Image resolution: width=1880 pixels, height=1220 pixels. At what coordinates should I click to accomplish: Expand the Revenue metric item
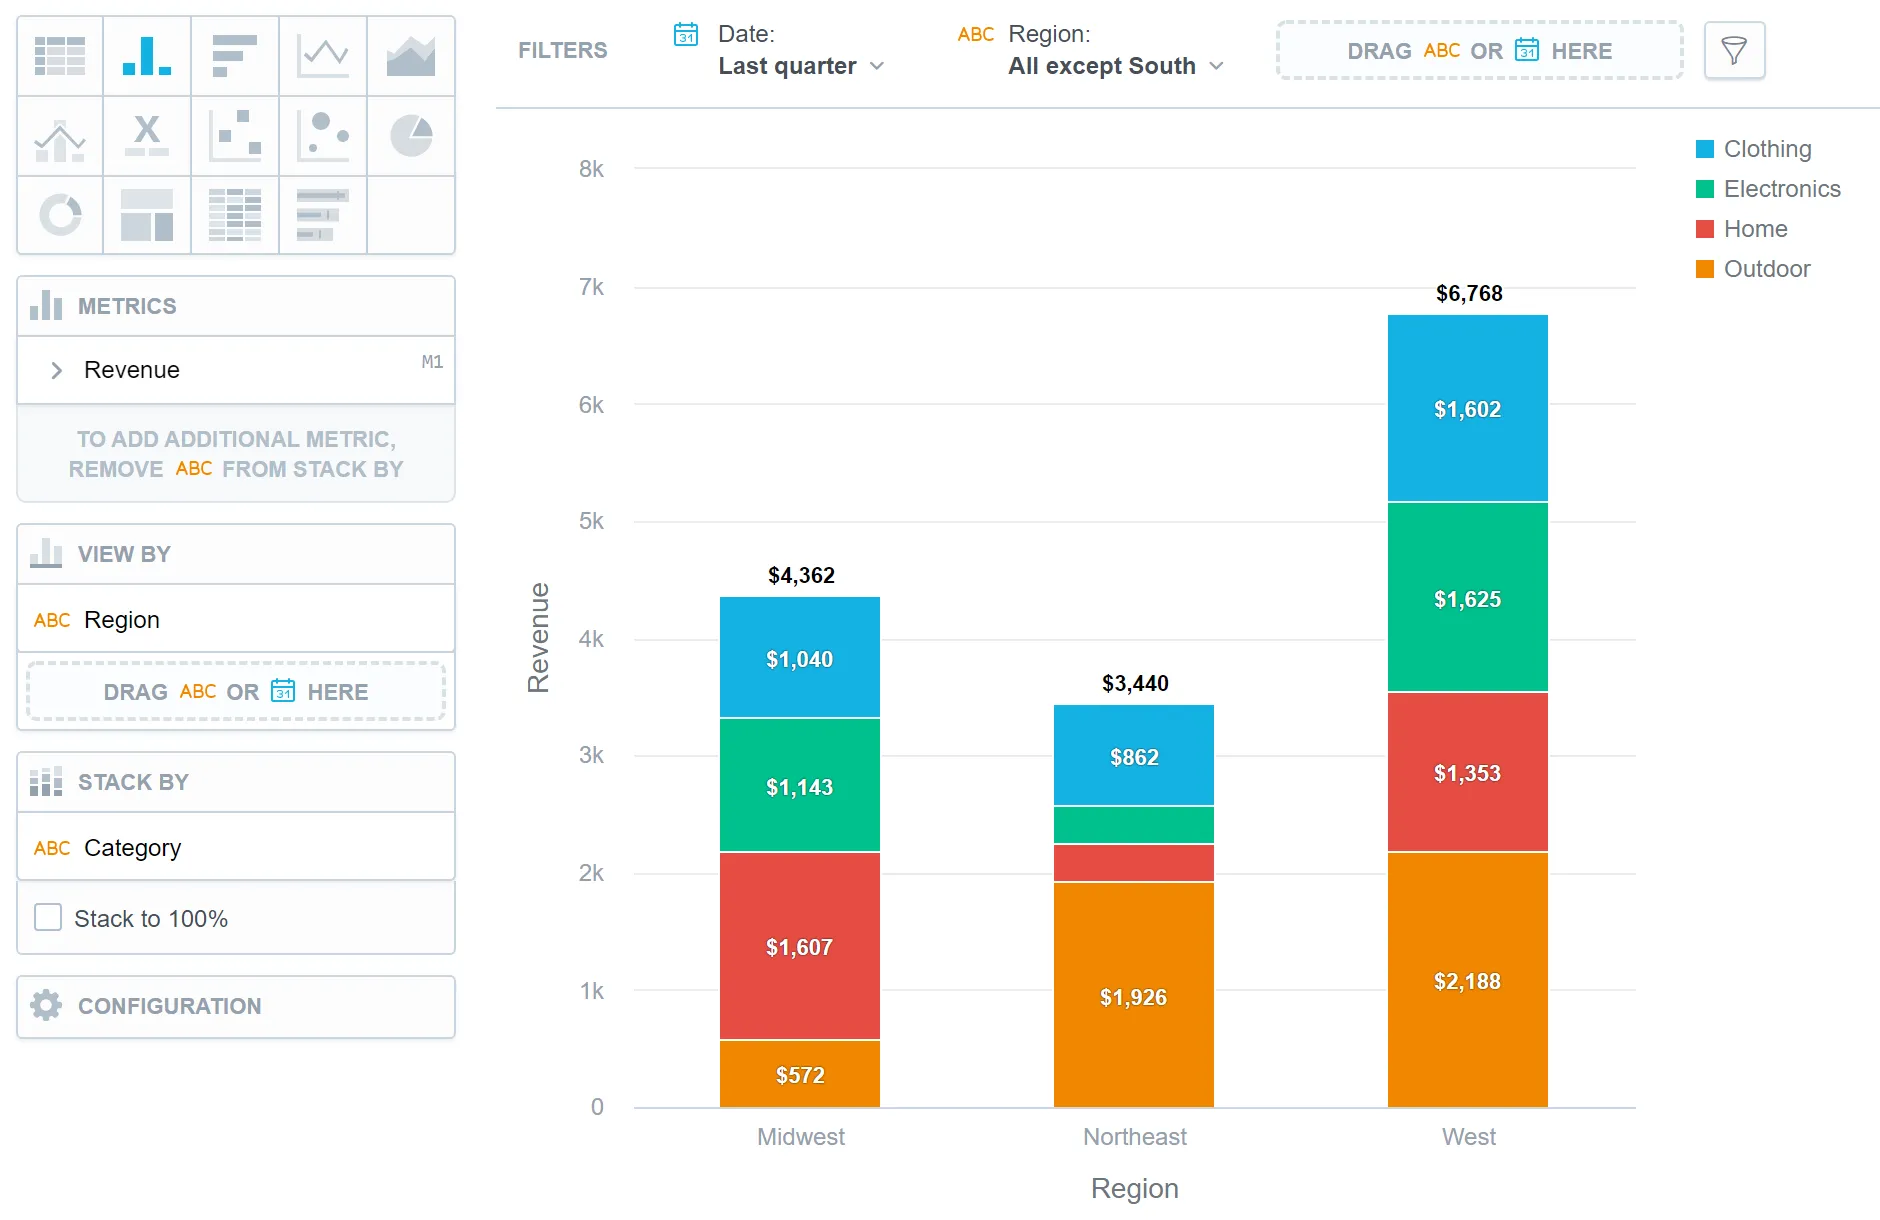(x=57, y=370)
